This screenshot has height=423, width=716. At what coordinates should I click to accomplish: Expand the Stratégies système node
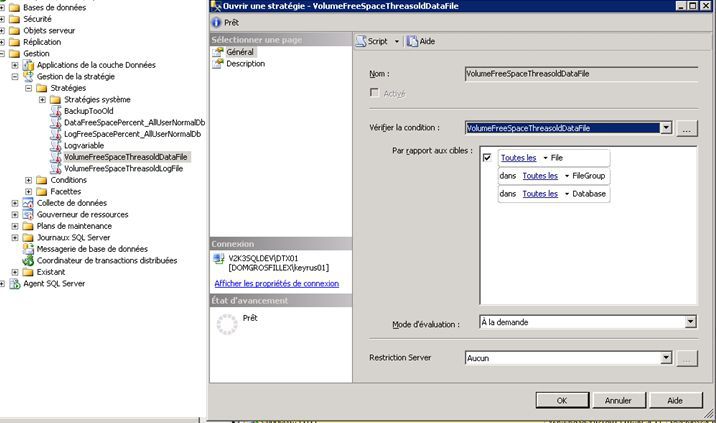pos(42,100)
